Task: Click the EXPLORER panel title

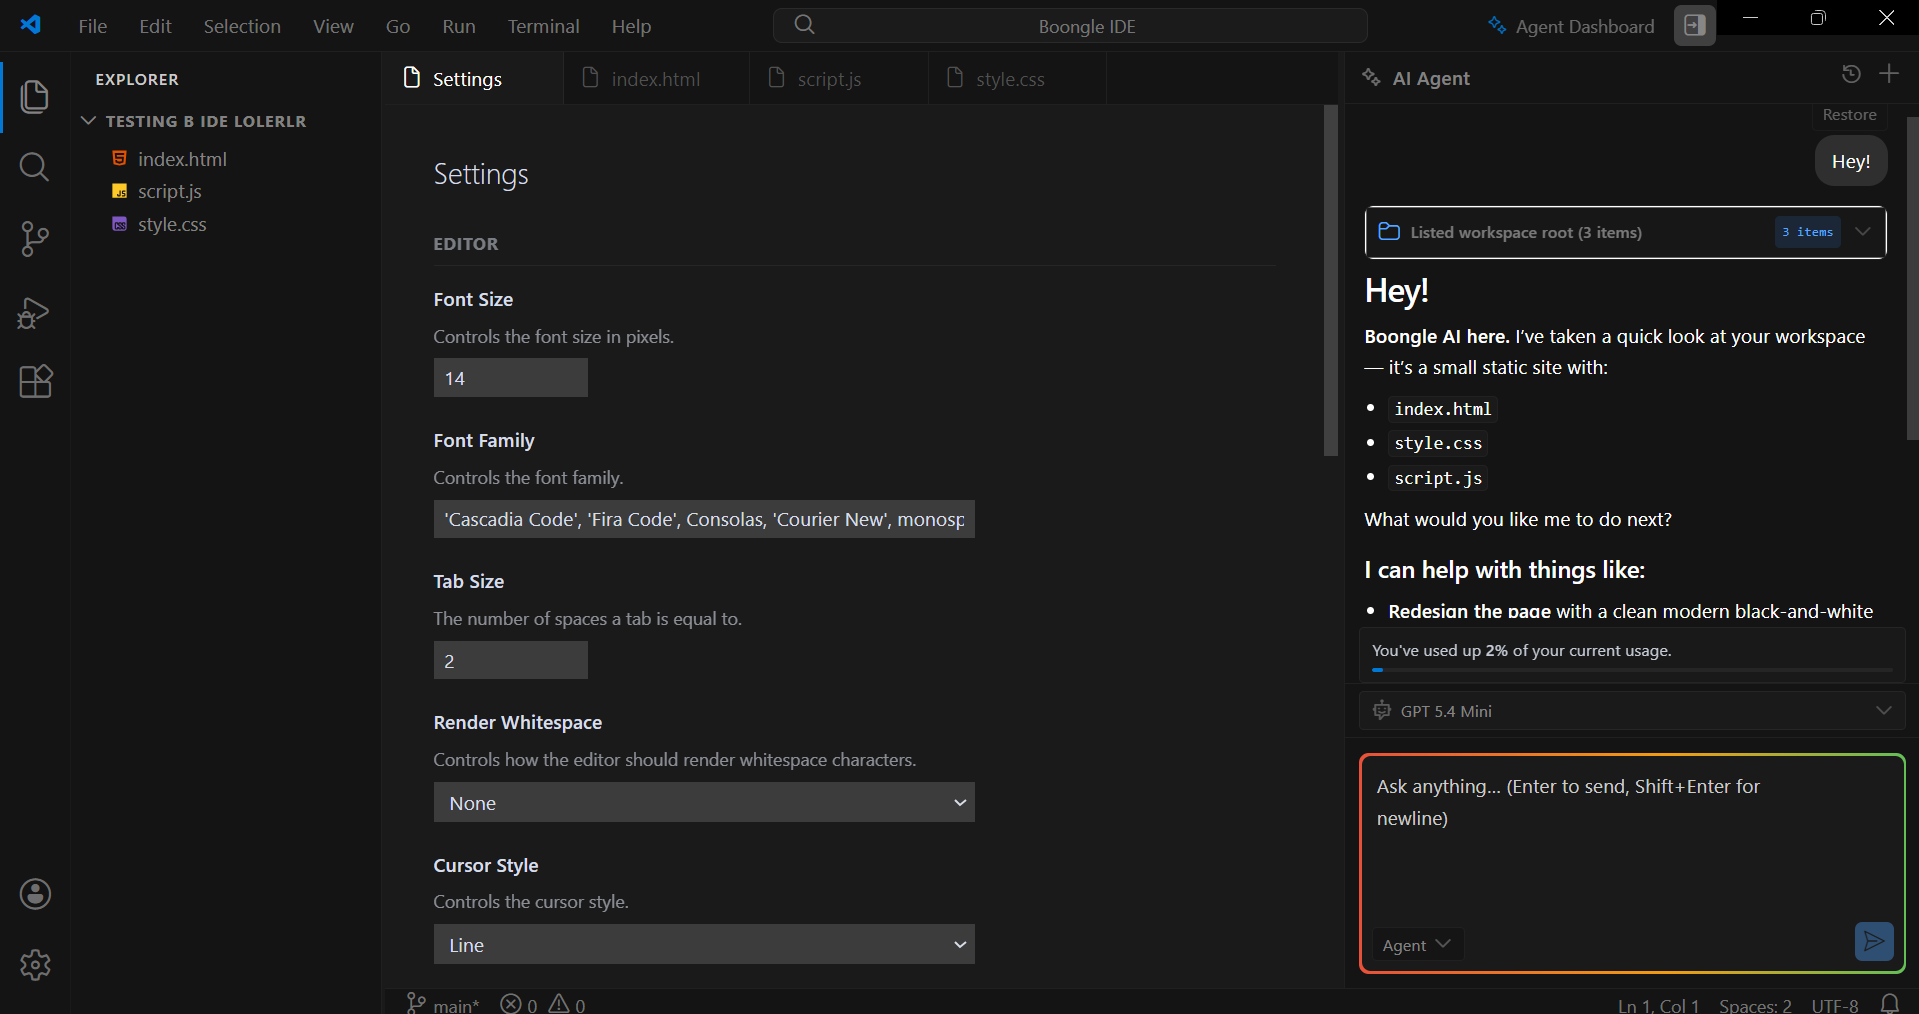Action: 137,79
